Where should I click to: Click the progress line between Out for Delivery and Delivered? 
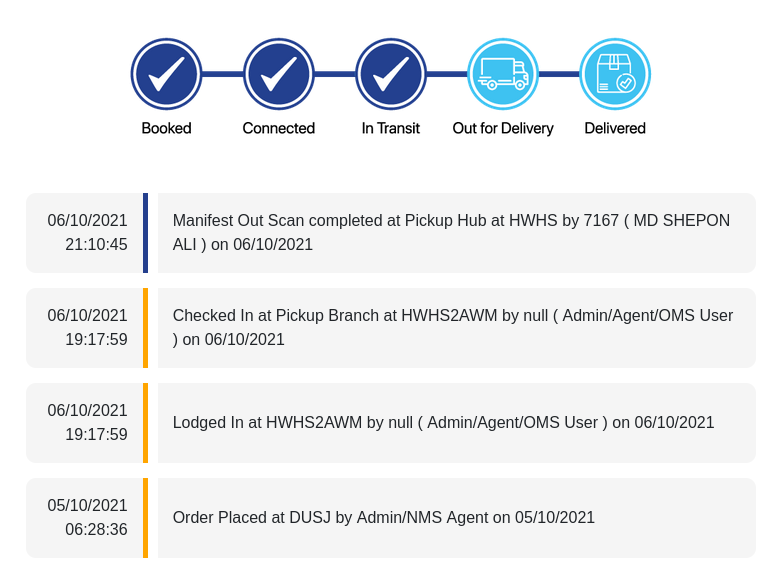pyautogui.click(x=559, y=74)
